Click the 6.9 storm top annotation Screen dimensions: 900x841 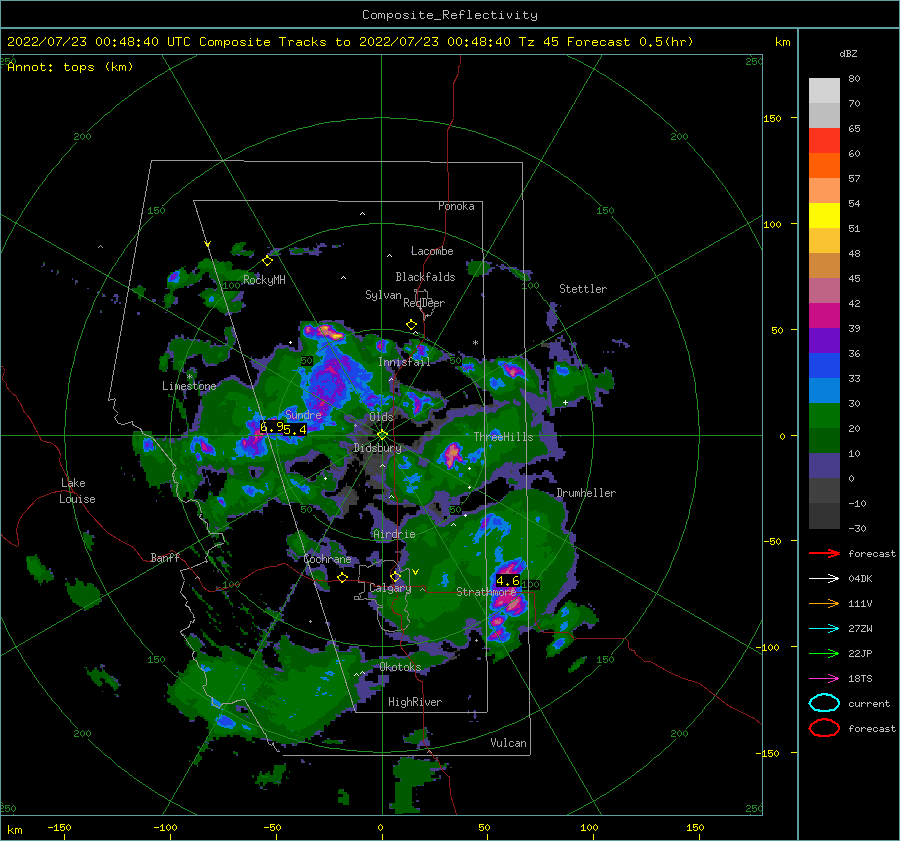271,427
